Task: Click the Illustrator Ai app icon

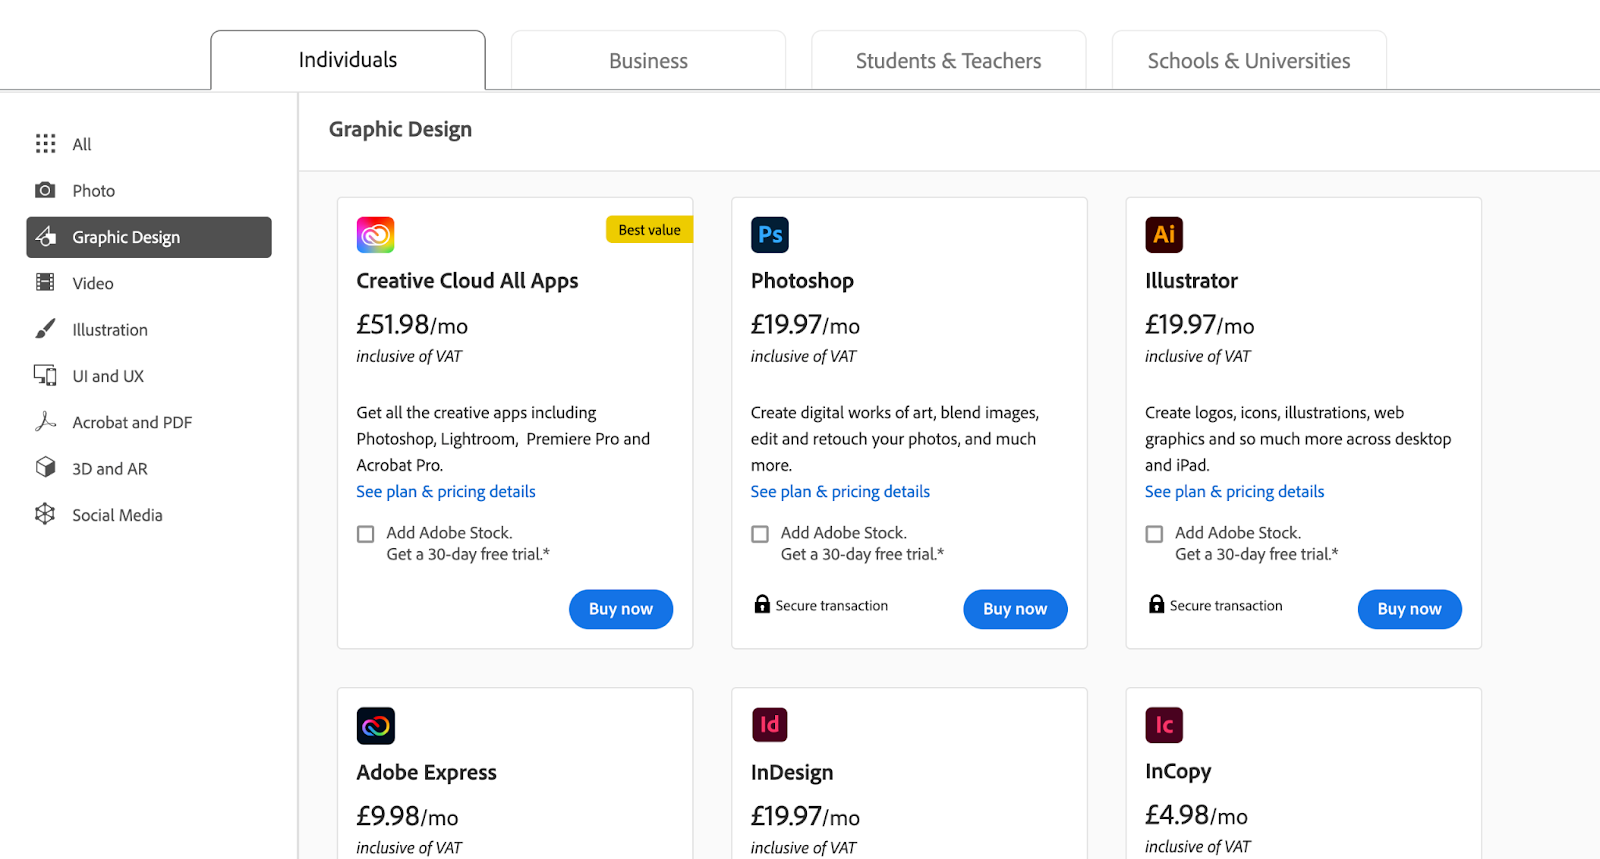Action: 1163,235
